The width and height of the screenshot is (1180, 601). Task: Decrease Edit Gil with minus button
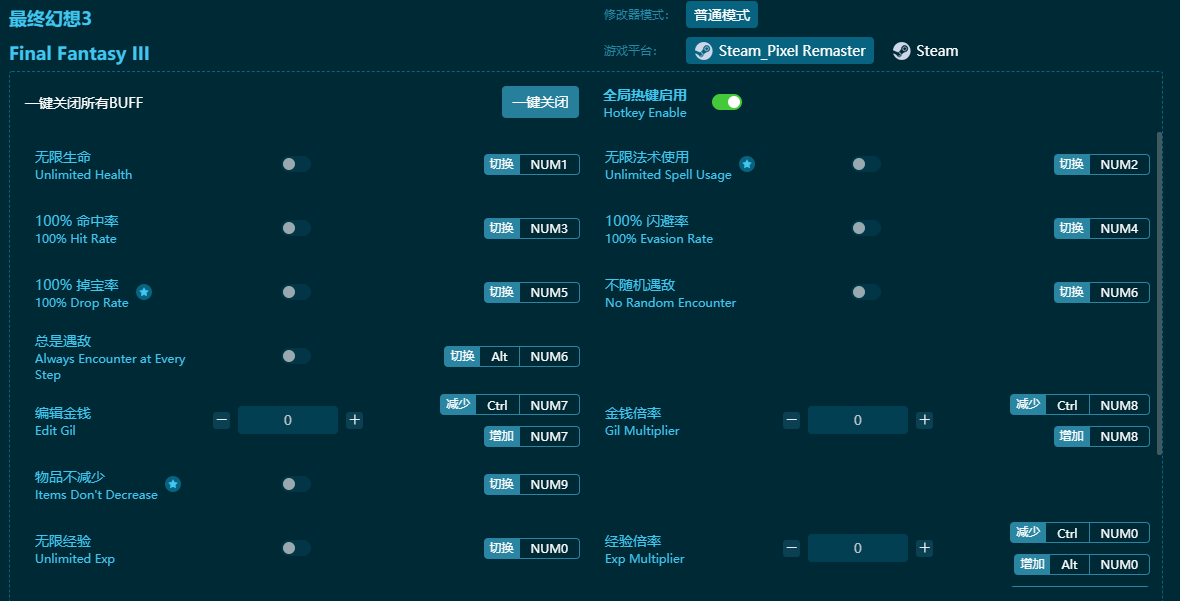tap(221, 420)
